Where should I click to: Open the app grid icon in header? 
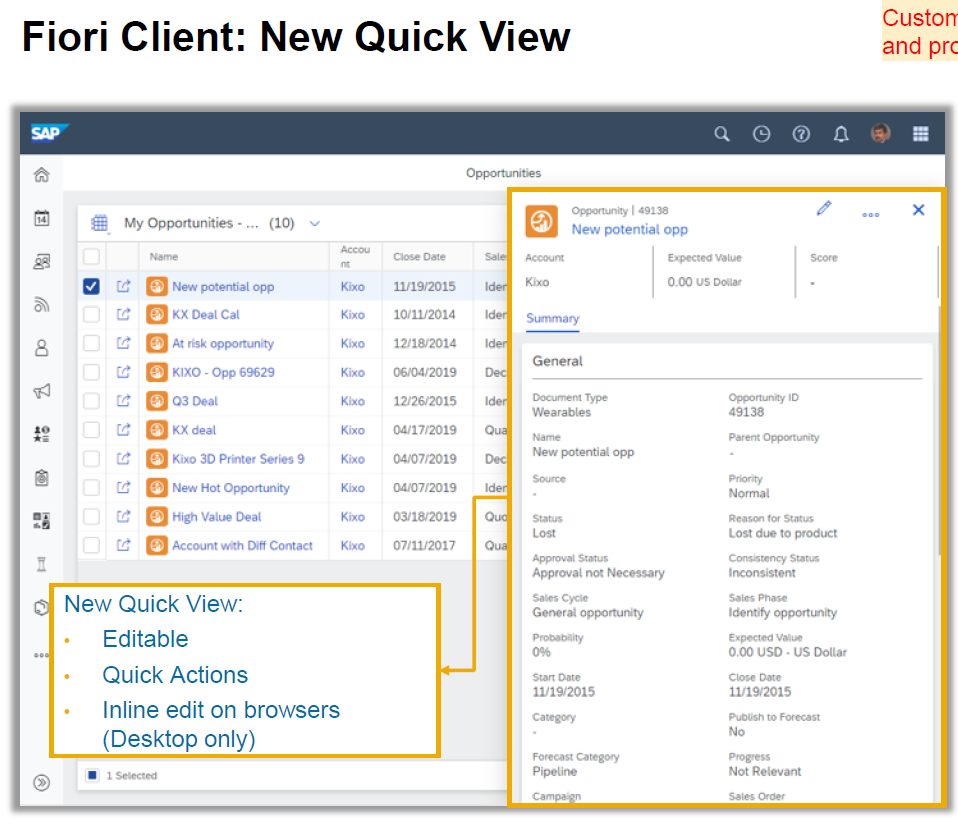pyautogui.click(x=921, y=134)
